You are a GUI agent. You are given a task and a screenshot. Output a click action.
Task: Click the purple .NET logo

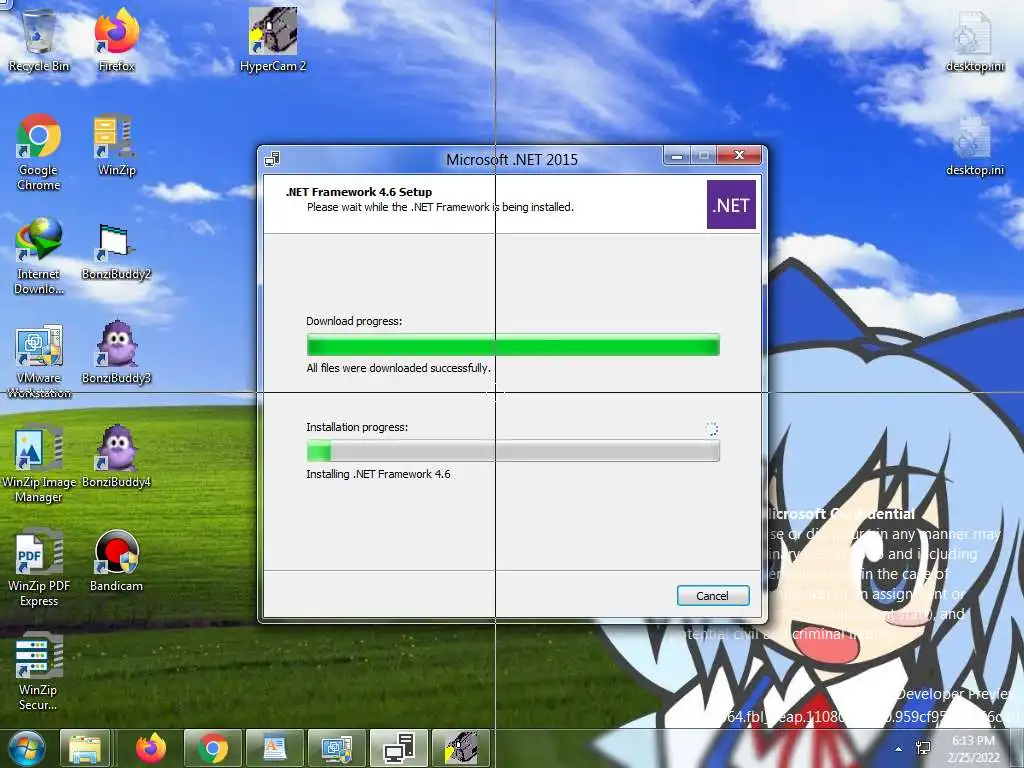(731, 204)
